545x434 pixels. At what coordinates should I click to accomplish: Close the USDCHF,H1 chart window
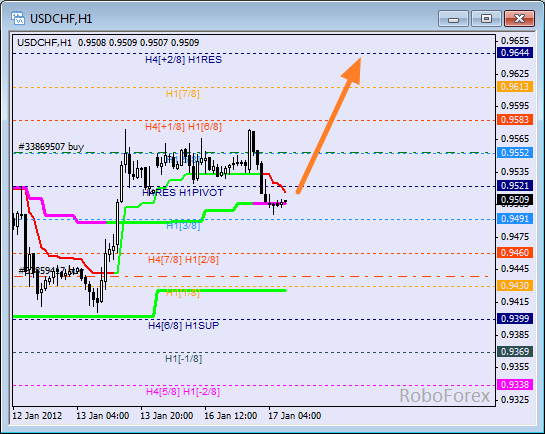tap(519, 18)
